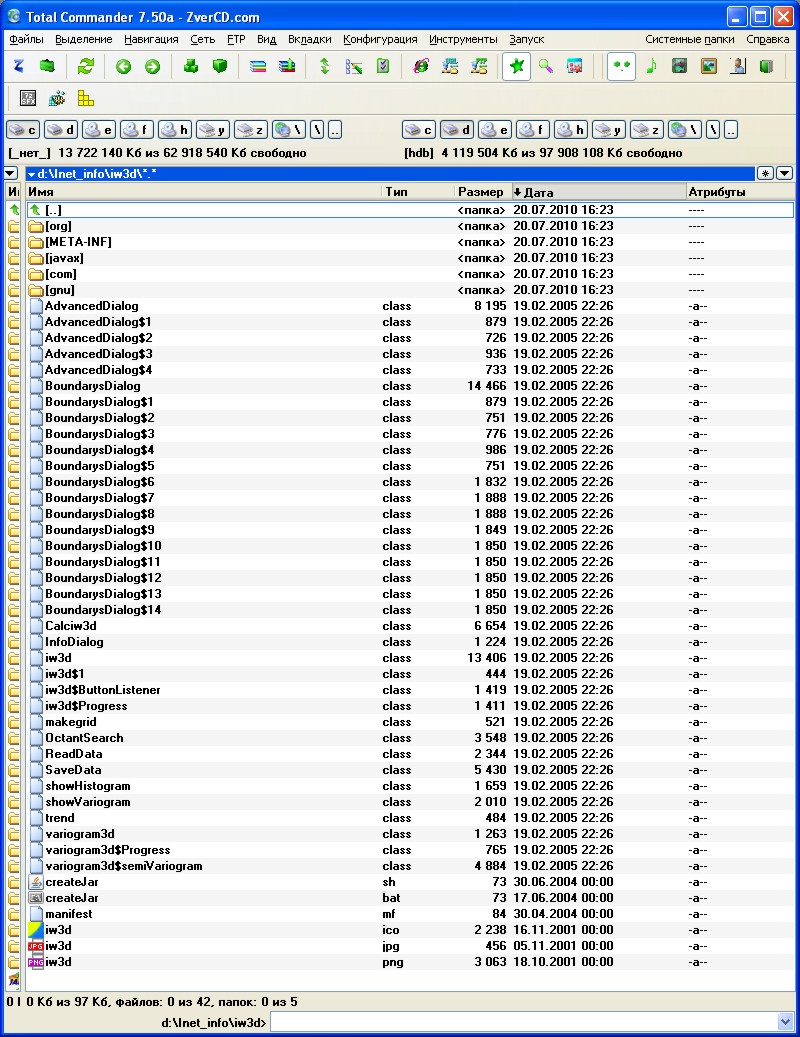Select the parent folder [..] row
Screen dimensions: 800x1037
click(x=410, y=210)
